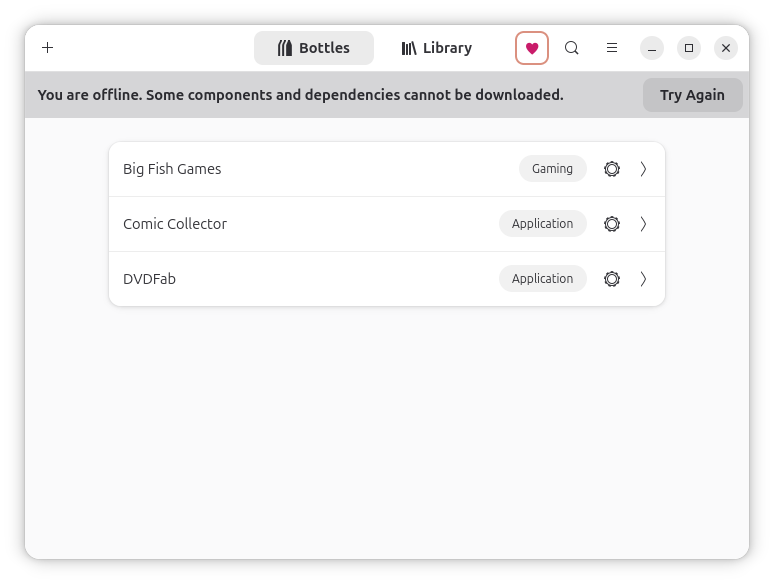Screen dimensions: 774x584
Task: Click the Gaming tag label
Action: click(x=552, y=169)
